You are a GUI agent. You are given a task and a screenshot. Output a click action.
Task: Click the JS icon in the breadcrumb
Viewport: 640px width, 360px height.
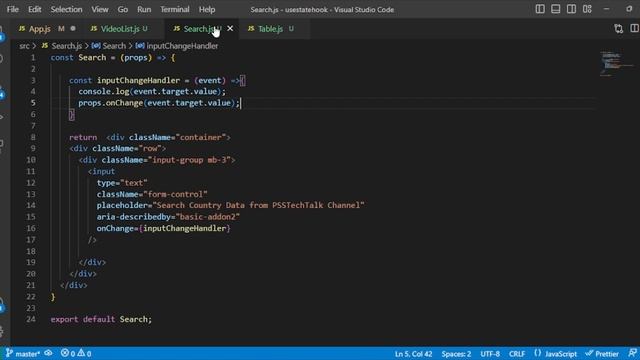[45, 46]
